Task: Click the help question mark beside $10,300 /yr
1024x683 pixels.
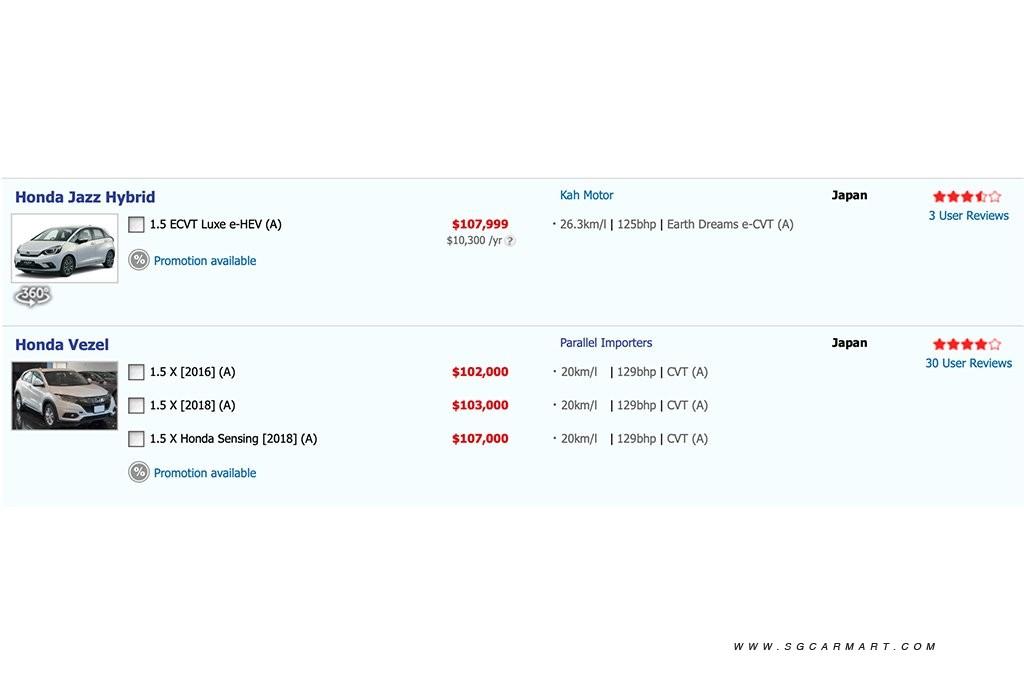Action: (510, 241)
